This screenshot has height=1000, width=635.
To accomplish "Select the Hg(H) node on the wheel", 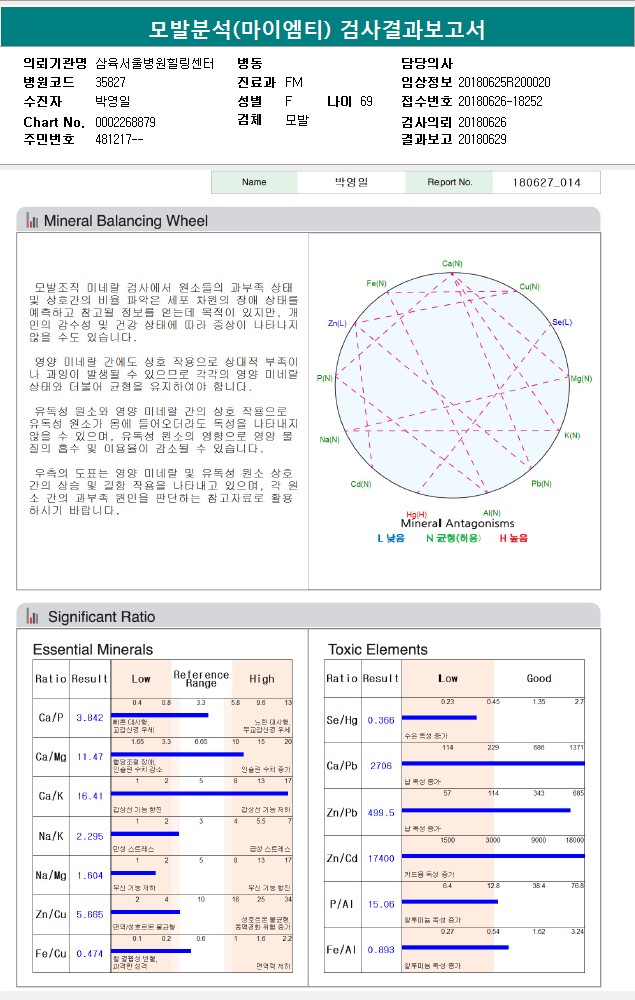I will (x=416, y=515).
